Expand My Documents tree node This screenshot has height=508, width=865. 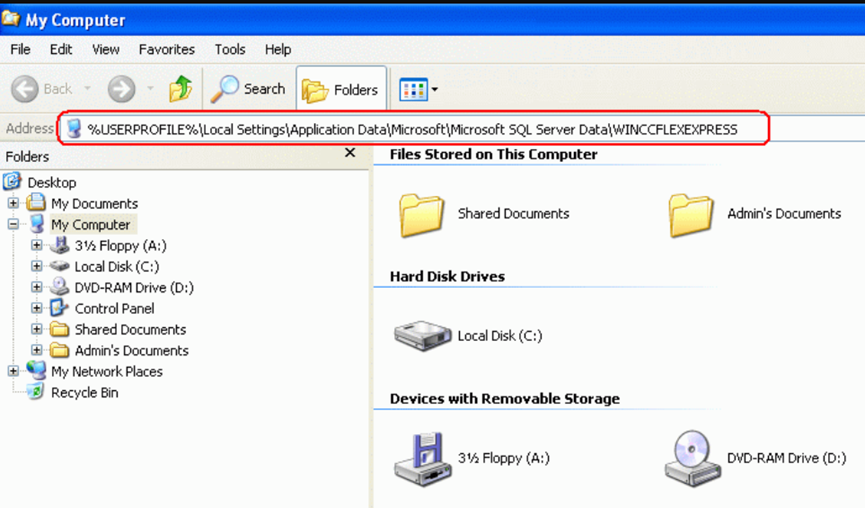tap(13, 203)
